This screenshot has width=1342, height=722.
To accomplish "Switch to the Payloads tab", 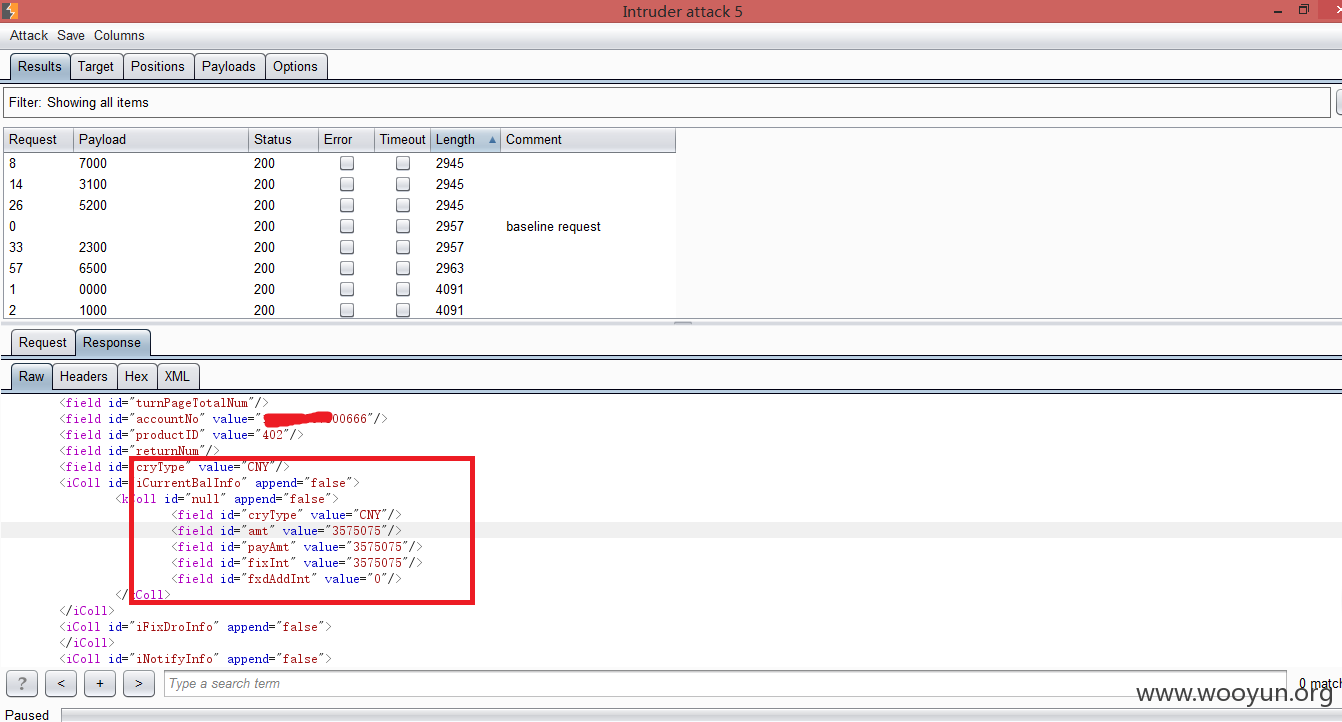I will 229,67.
